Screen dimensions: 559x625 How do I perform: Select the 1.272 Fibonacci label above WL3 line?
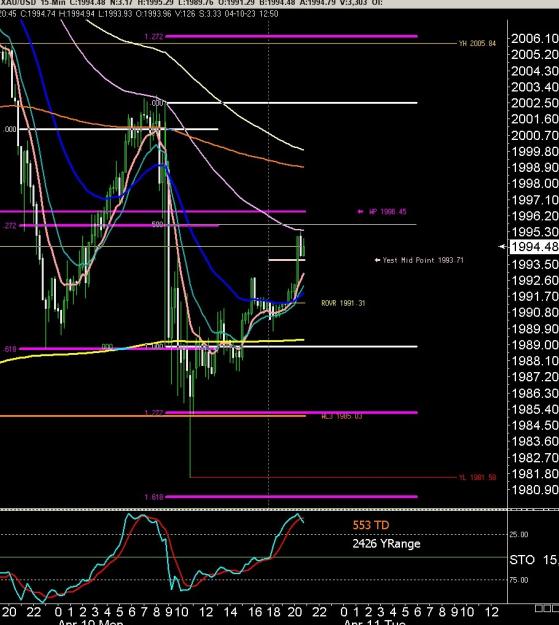click(x=154, y=413)
